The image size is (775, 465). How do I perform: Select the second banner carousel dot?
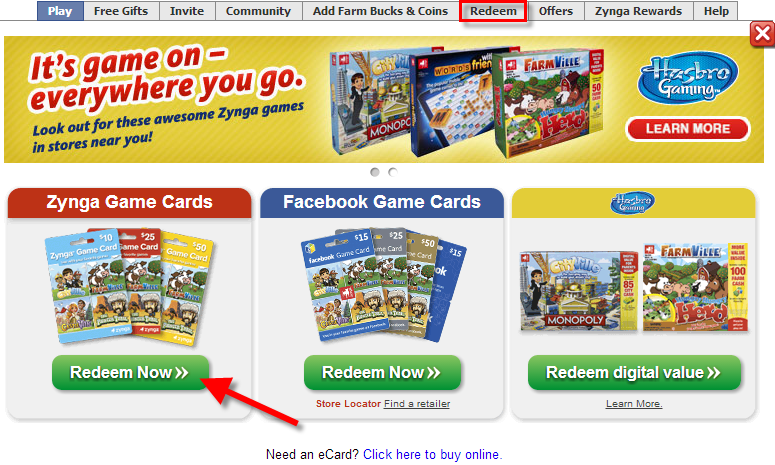(392, 172)
